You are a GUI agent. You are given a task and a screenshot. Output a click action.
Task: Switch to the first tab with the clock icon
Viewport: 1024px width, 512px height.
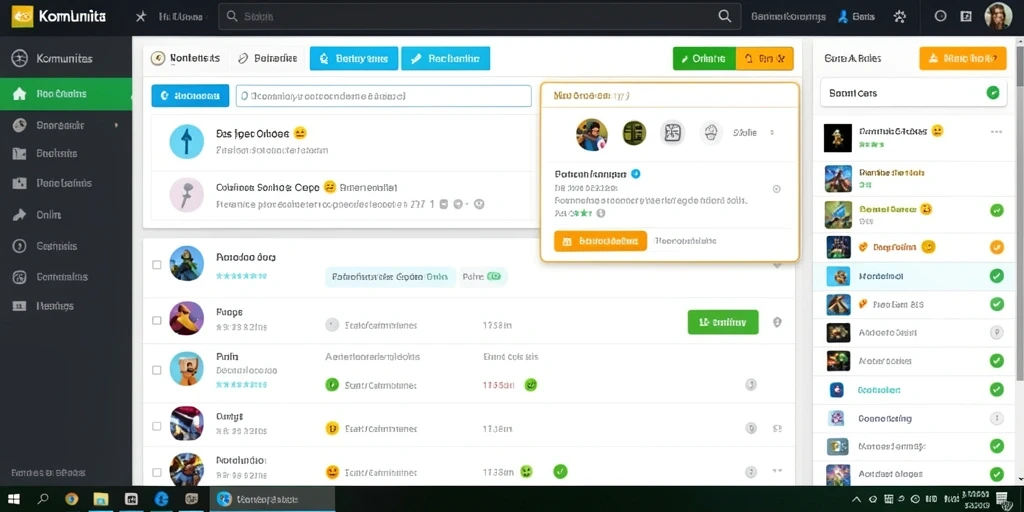pyautogui.click(x=185, y=58)
